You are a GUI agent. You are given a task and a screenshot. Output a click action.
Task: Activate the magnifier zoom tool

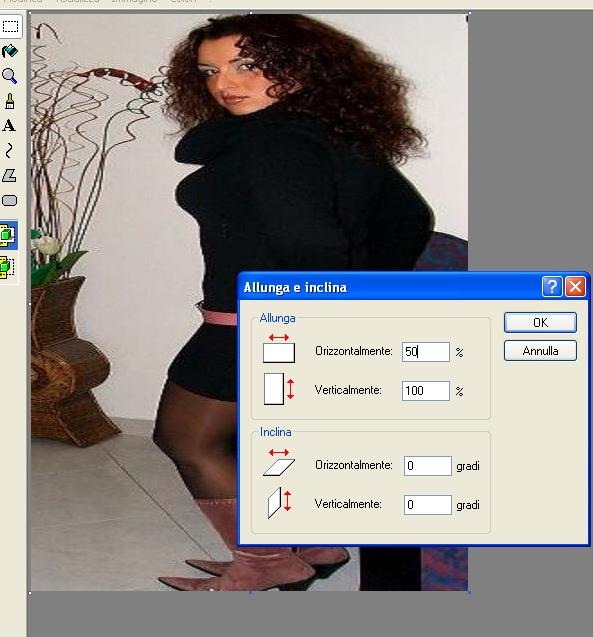(9, 76)
